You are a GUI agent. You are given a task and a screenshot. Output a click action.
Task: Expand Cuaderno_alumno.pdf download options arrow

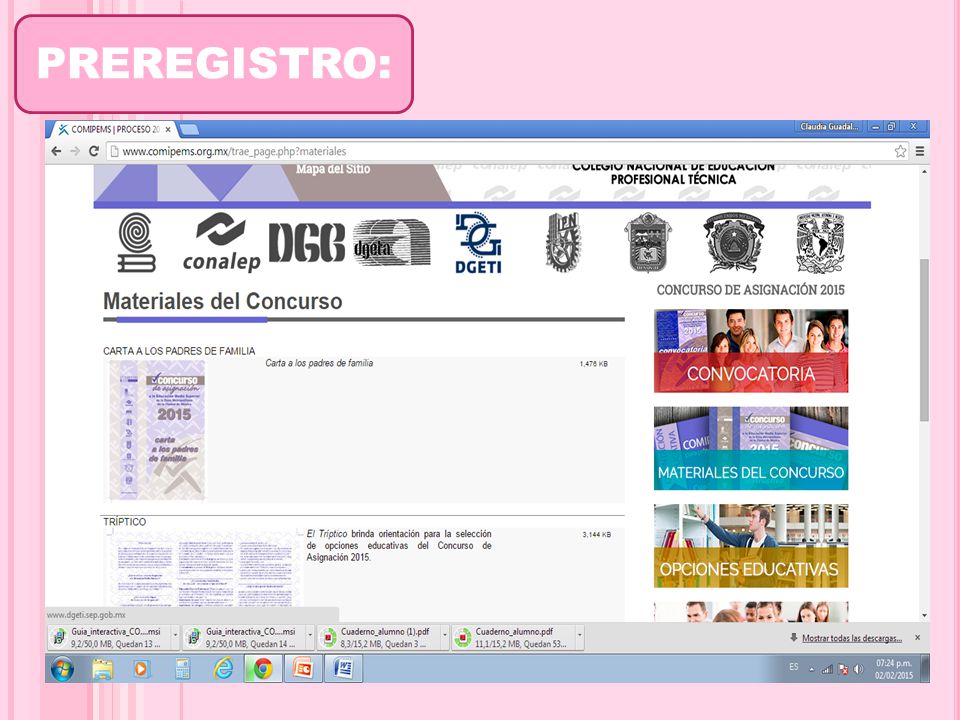(580, 636)
